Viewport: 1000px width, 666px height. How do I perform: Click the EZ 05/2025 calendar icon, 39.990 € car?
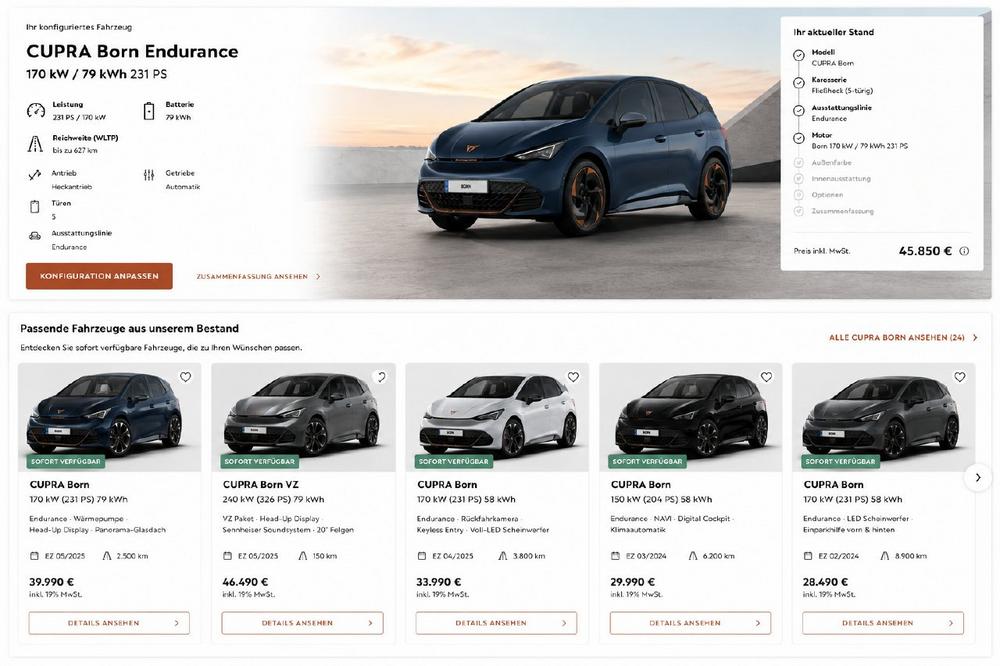[x=34, y=556]
